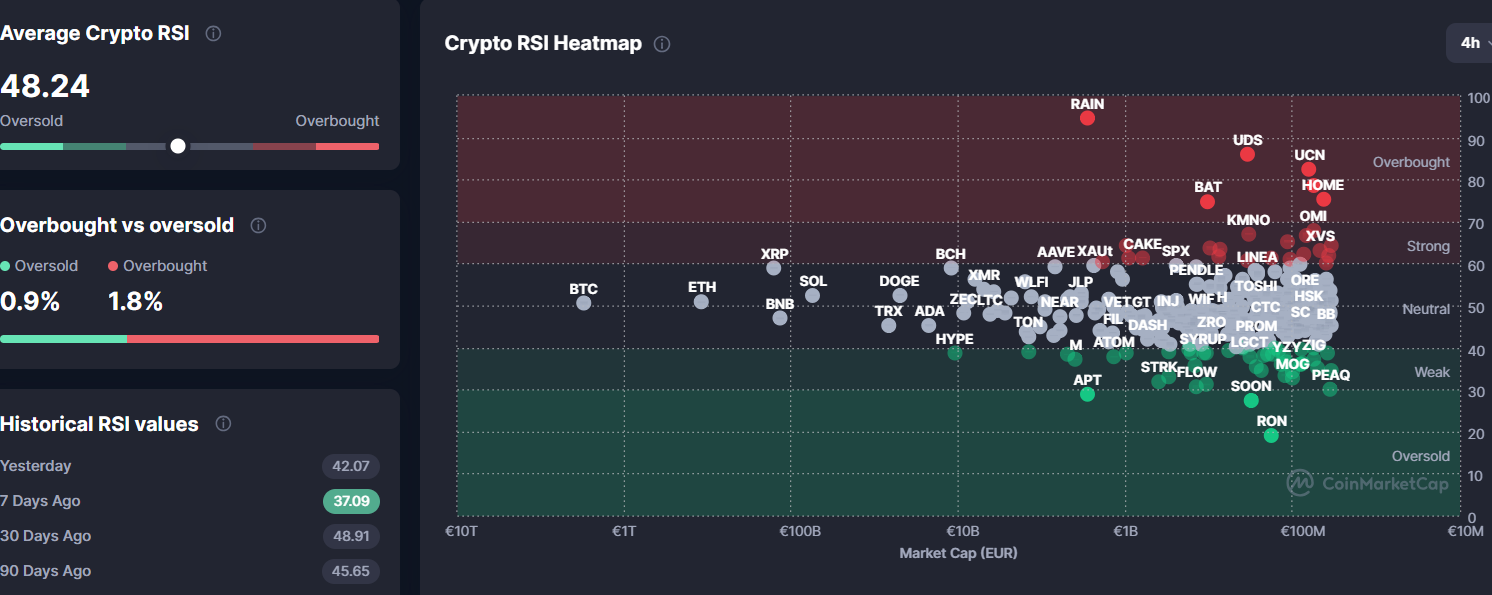Click the 90 Days Ago value 45.65
Image resolution: width=1492 pixels, height=595 pixels.
pos(351,571)
